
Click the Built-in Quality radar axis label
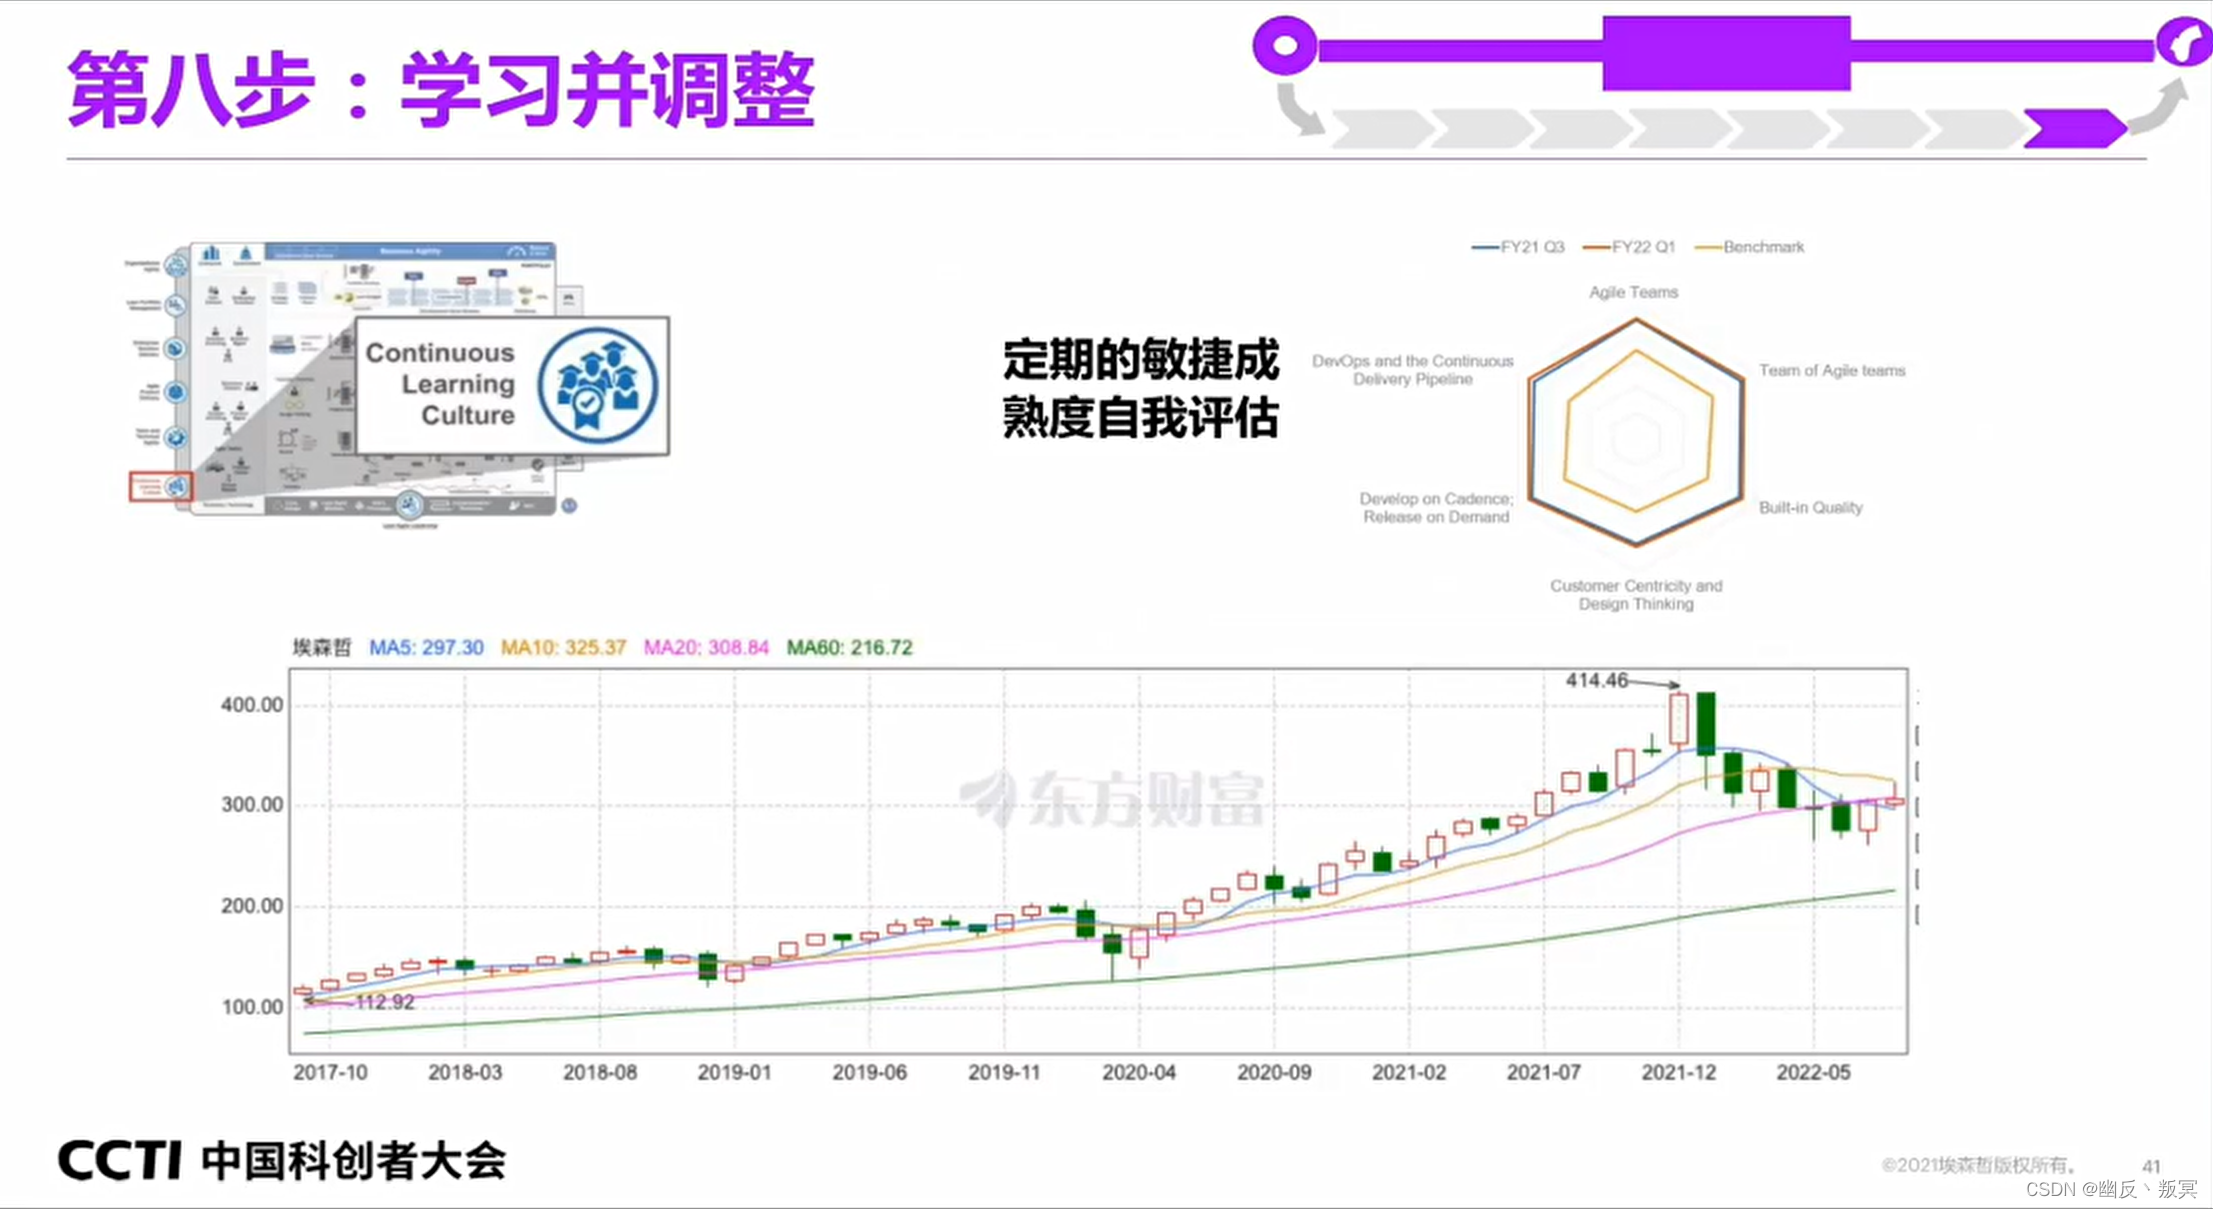1810,508
